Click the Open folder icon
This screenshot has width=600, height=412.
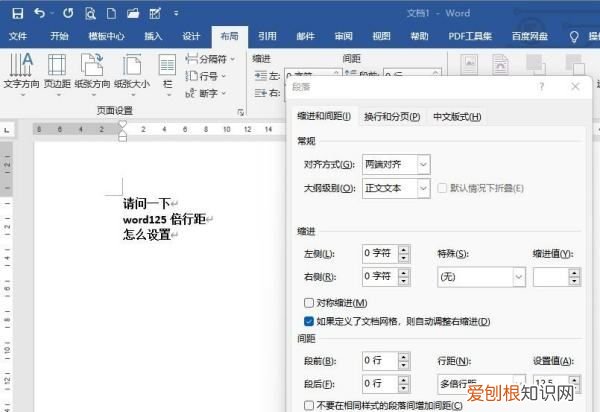click(x=133, y=14)
